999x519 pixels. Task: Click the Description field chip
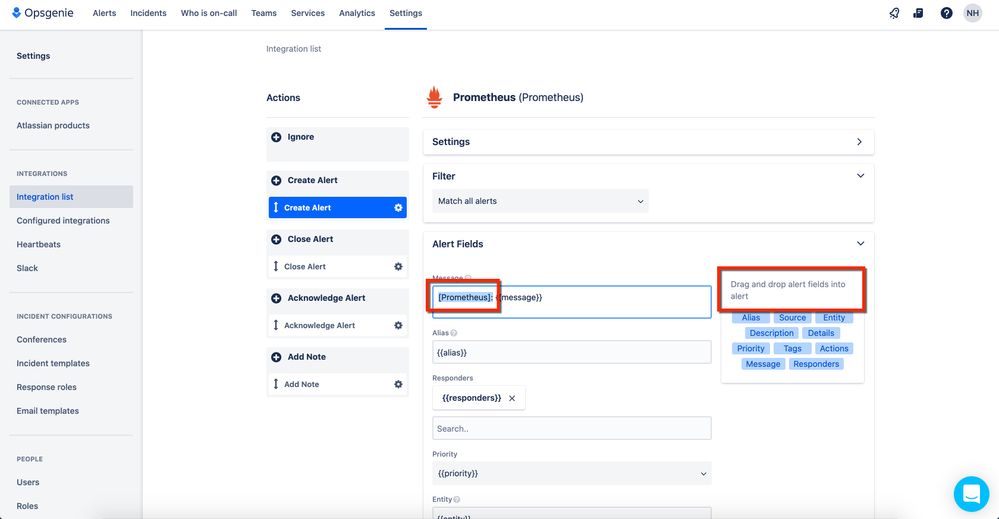pyautogui.click(x=772, y=333)
